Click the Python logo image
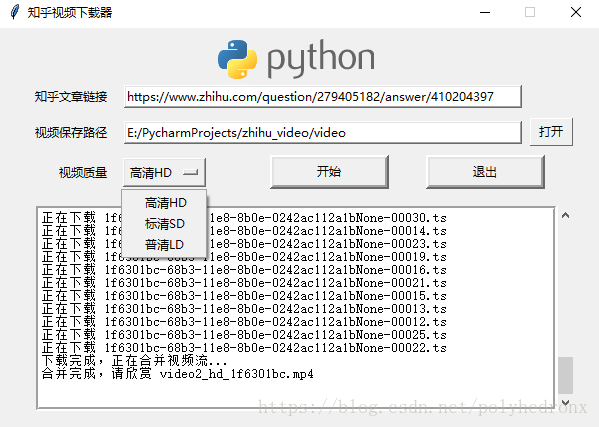Screen dimensions: 599x427 (x=296, y=59)
